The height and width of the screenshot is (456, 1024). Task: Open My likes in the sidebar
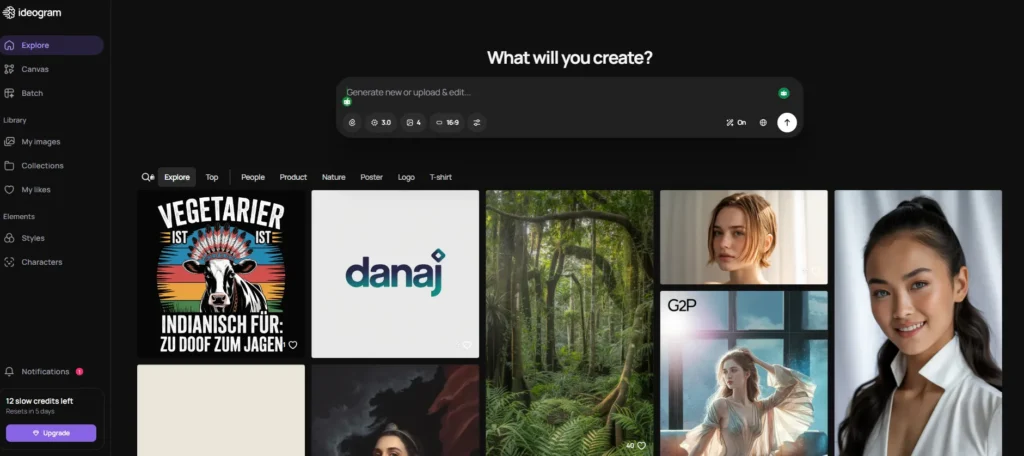pos(36,189)
